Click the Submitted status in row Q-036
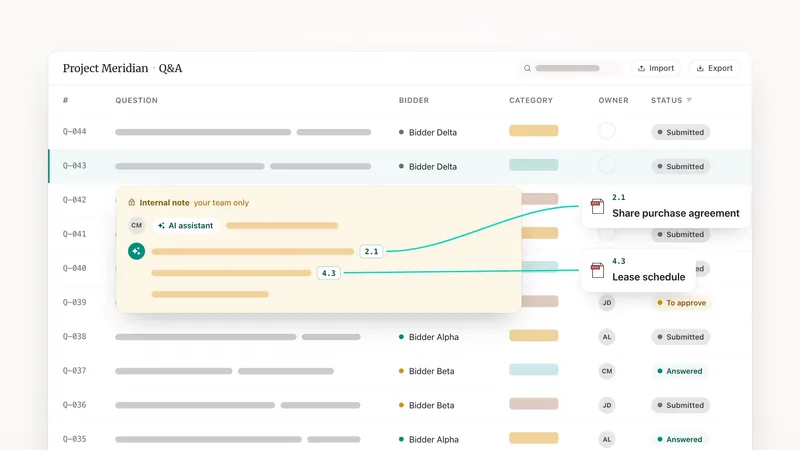 click(680, 405)
